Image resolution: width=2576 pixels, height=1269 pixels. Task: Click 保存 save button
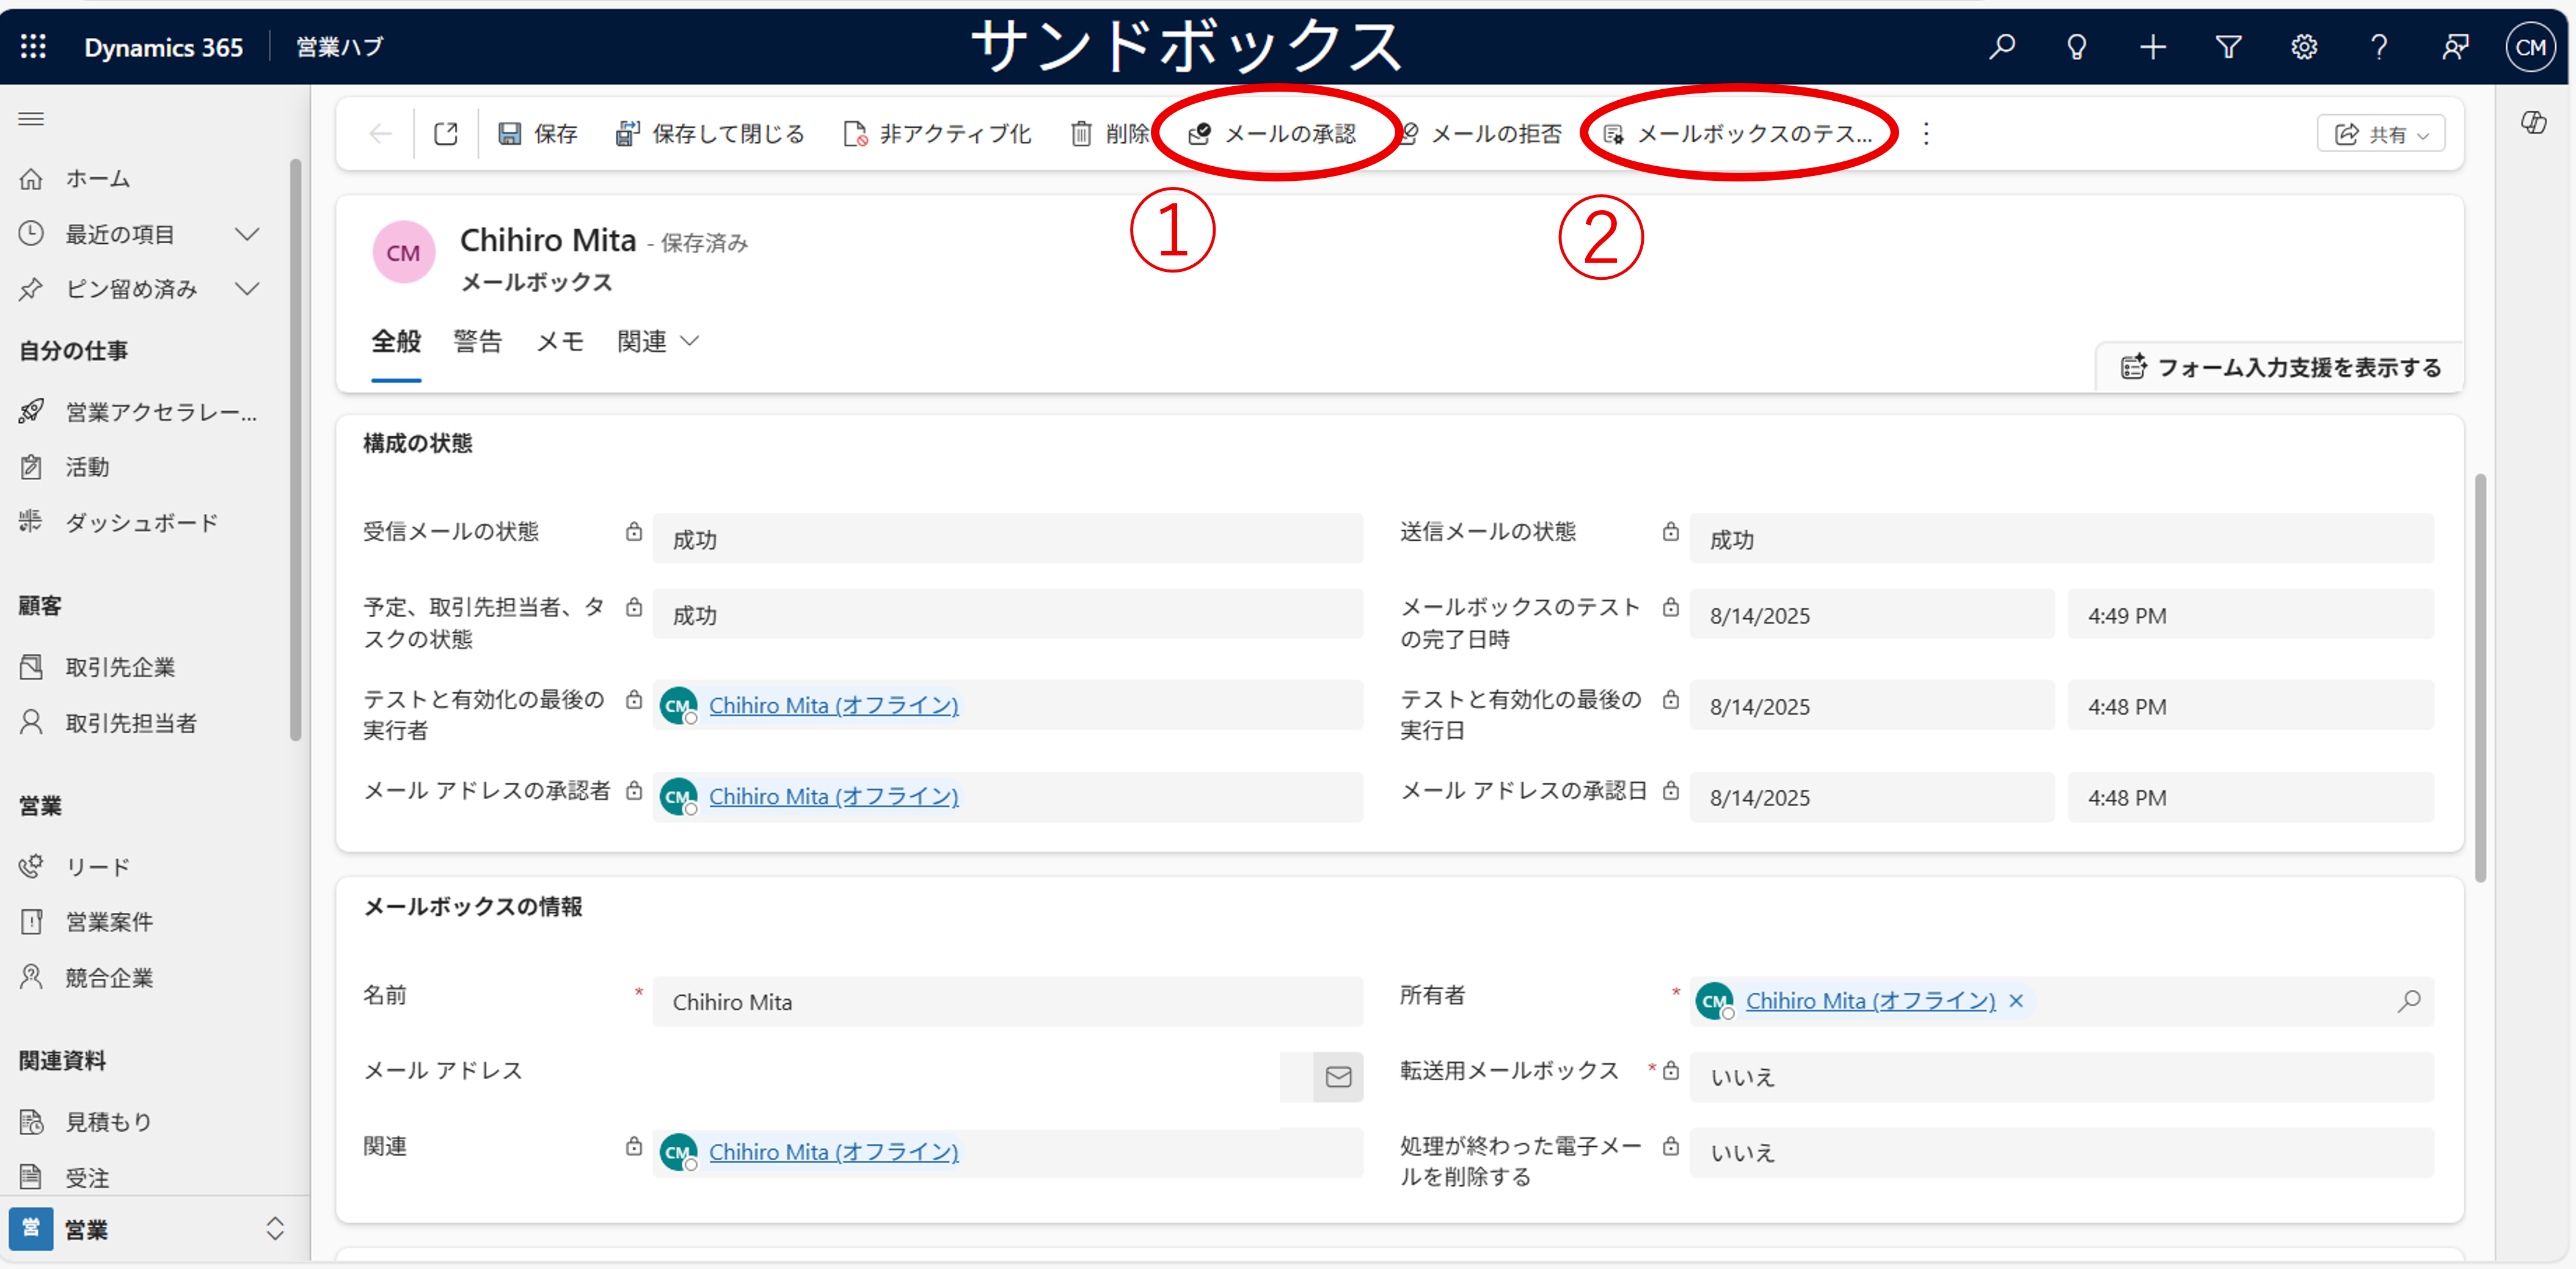point(538,134)
